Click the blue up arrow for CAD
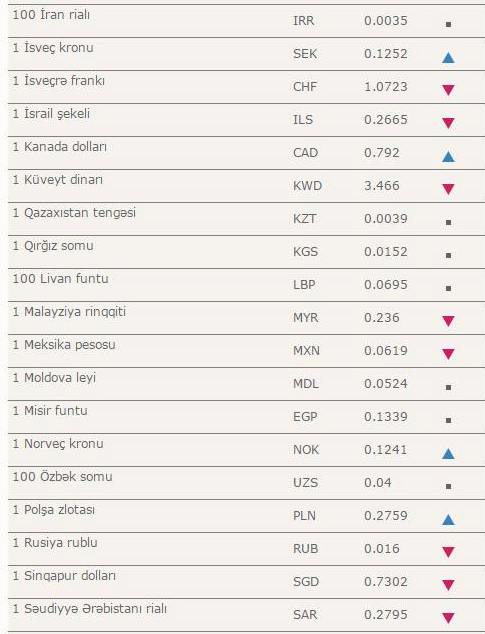Screen dimensions: 485x634 tap(448, 156)
